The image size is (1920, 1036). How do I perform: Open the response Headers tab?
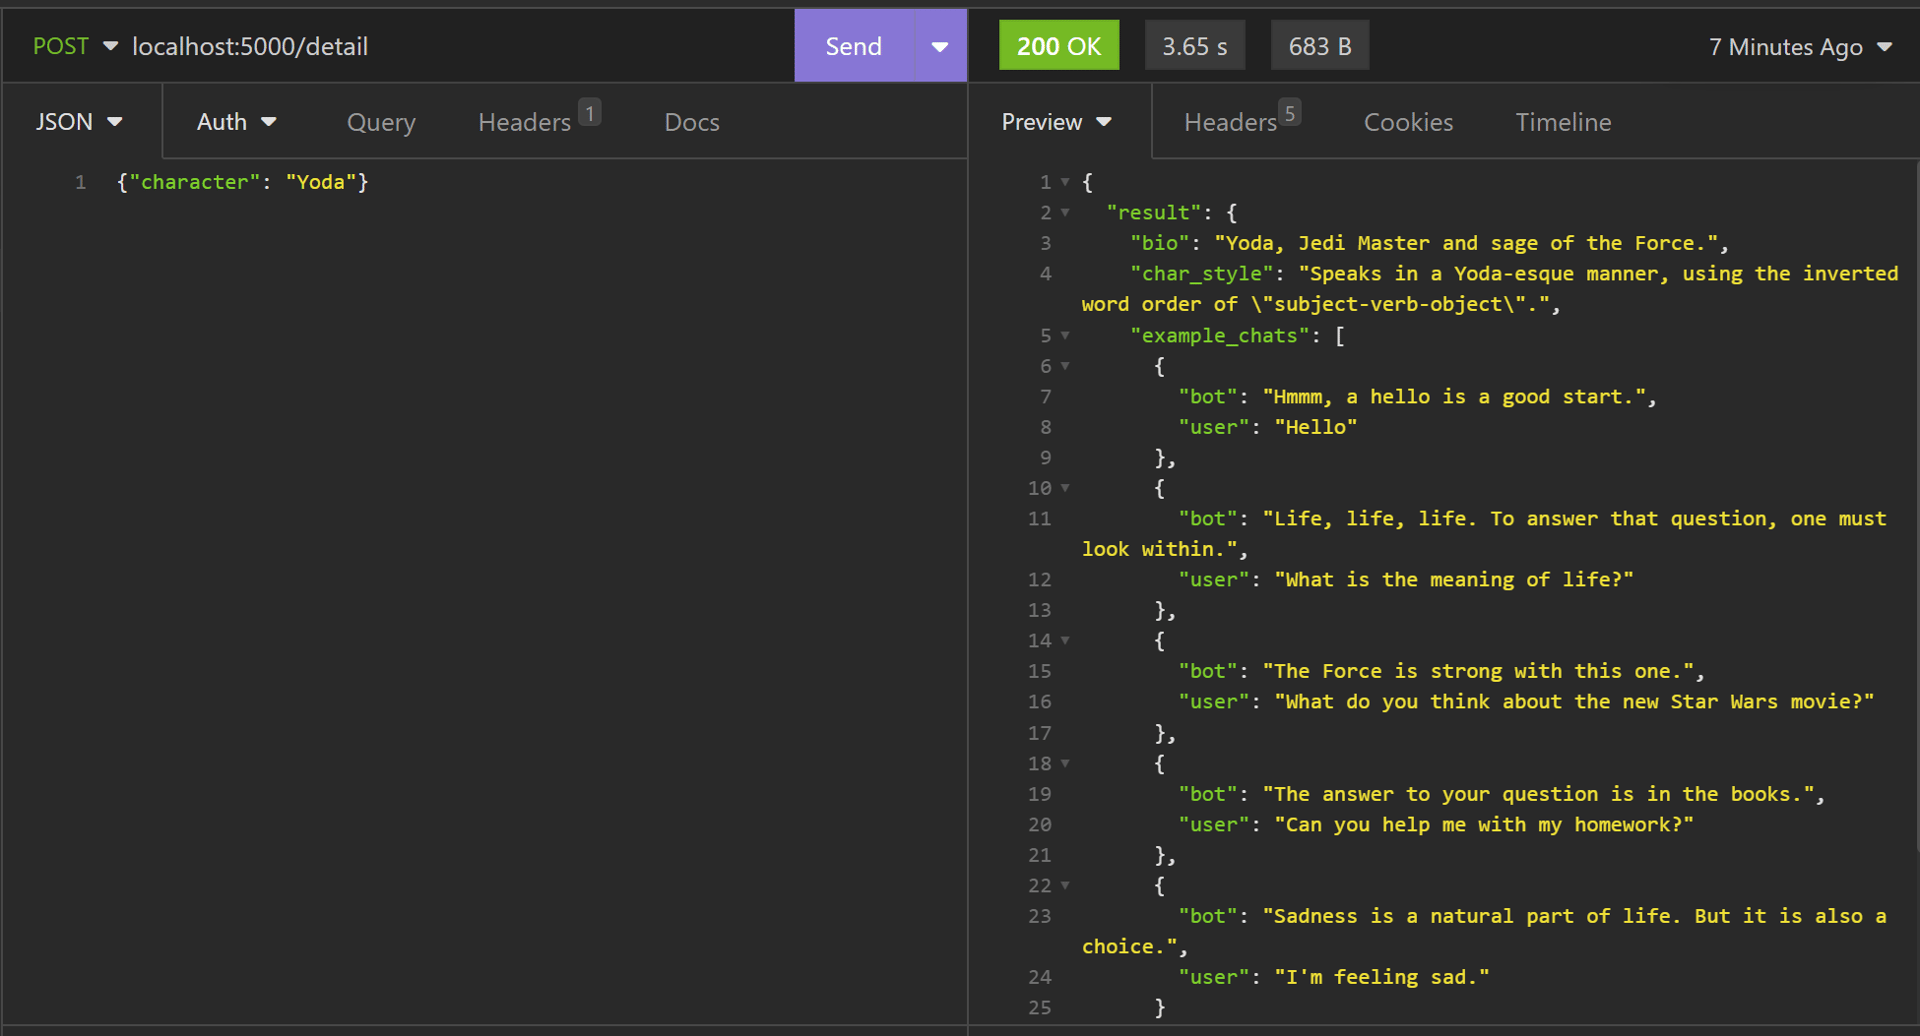click(x=1231, y=122)
